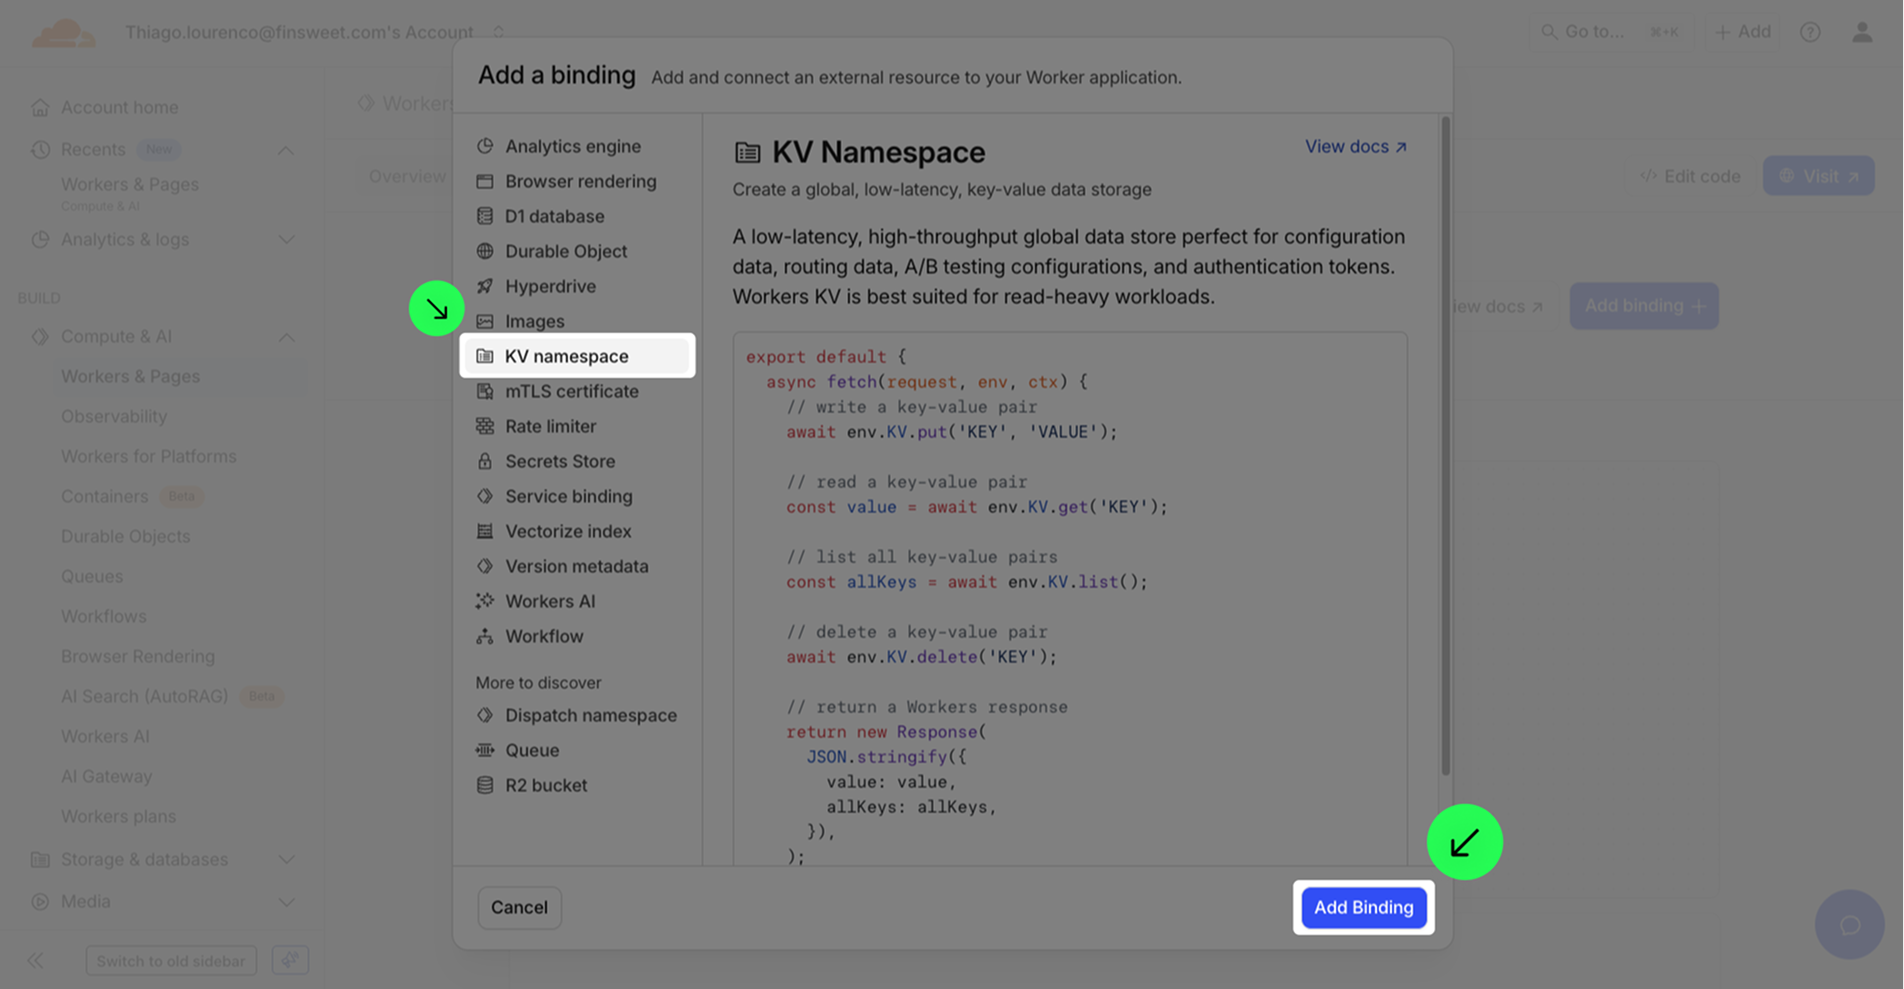Viewport: 1904px width, 989px height.
Task: Collapse the Recents section
Action: 286,150
